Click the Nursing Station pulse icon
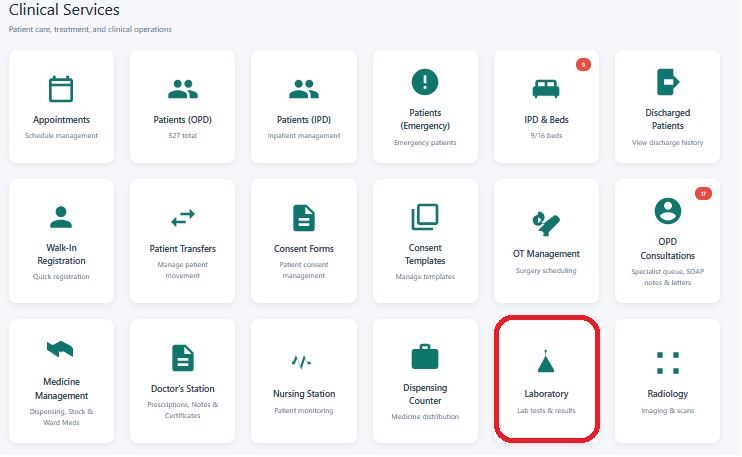 [301, 362]
